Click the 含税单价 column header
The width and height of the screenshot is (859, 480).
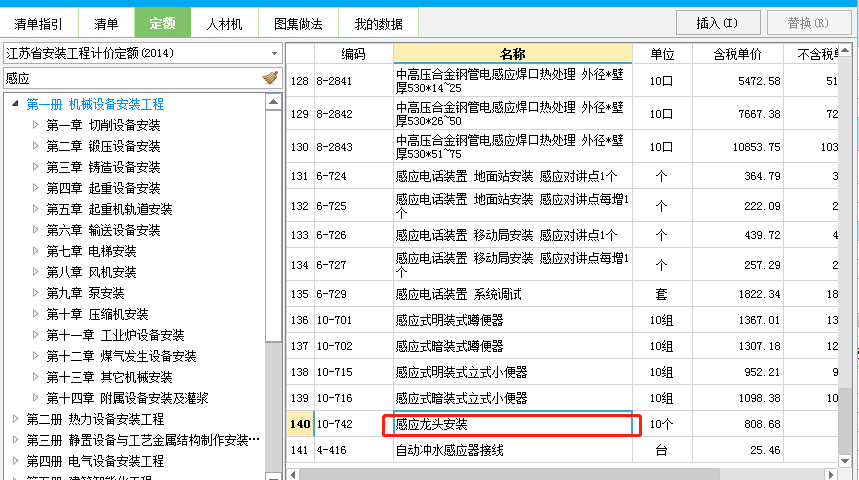737,54
